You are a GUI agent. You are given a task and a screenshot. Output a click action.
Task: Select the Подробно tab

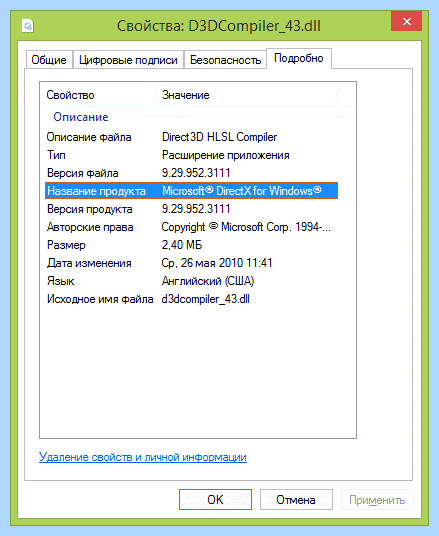[298, 58]
